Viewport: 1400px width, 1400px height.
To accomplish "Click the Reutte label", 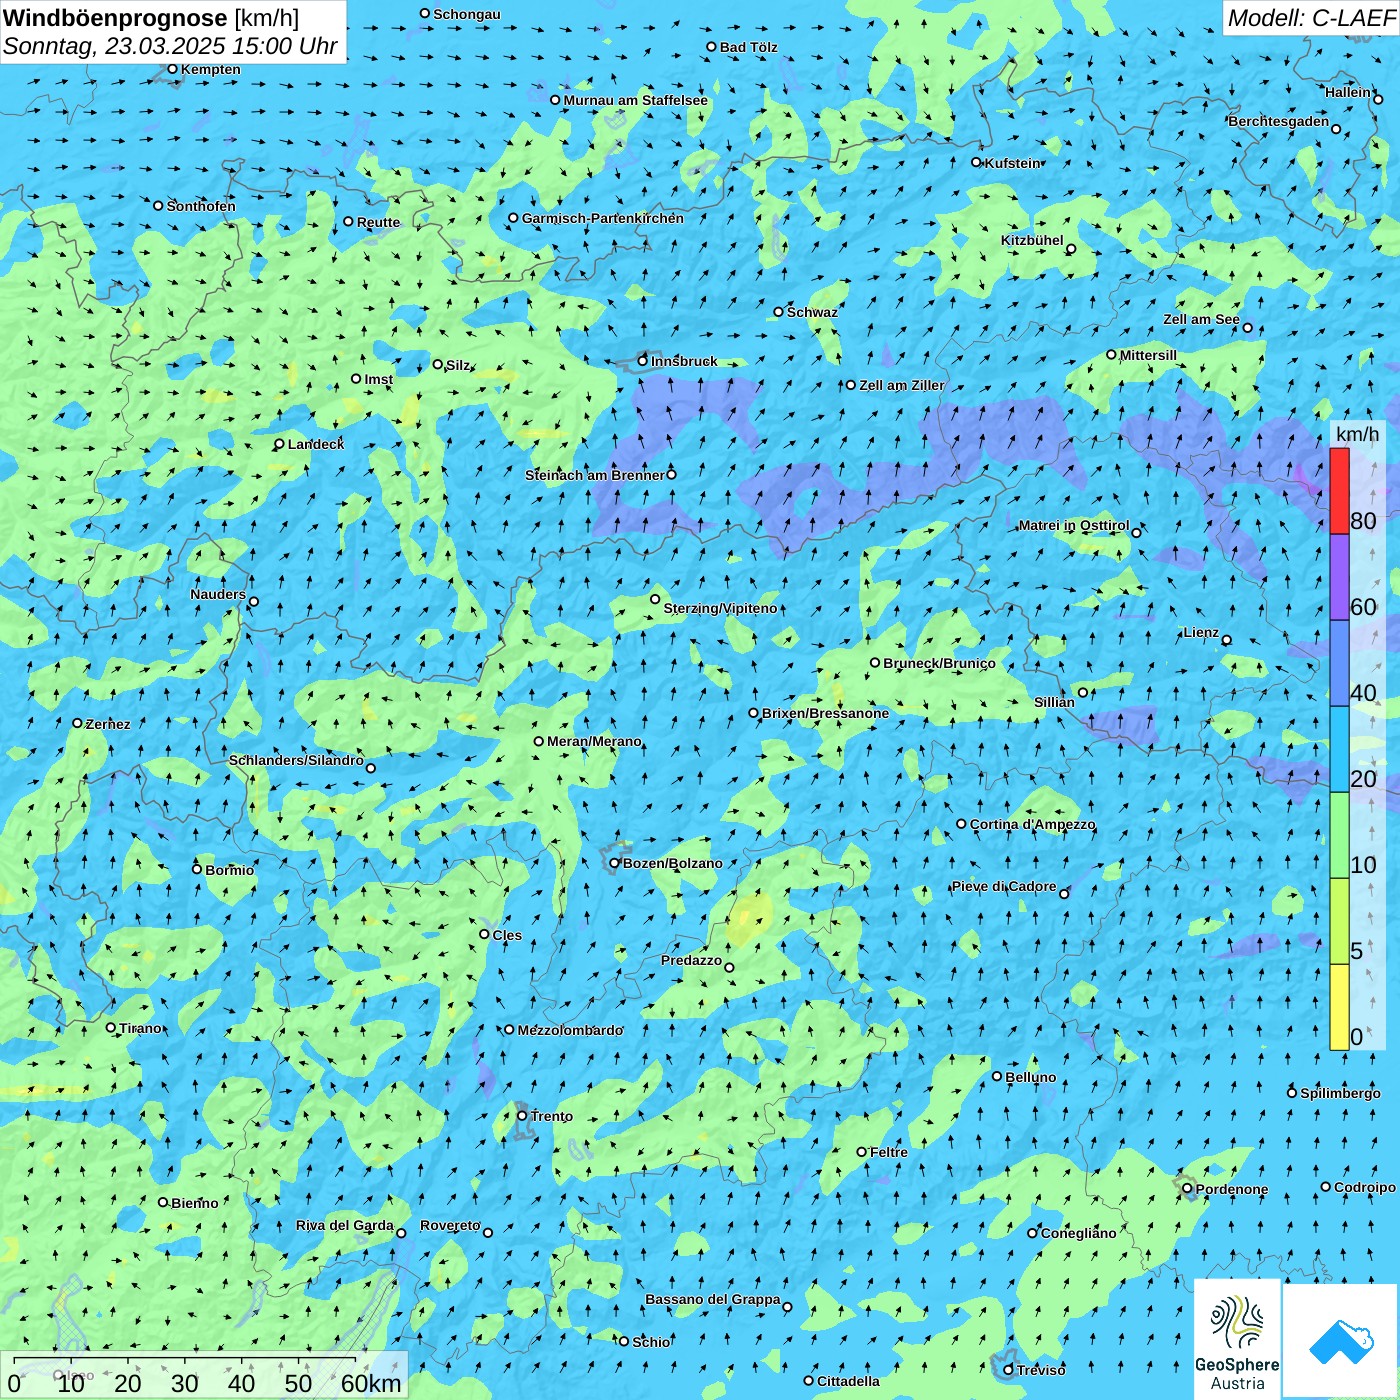I will (378, 222).
